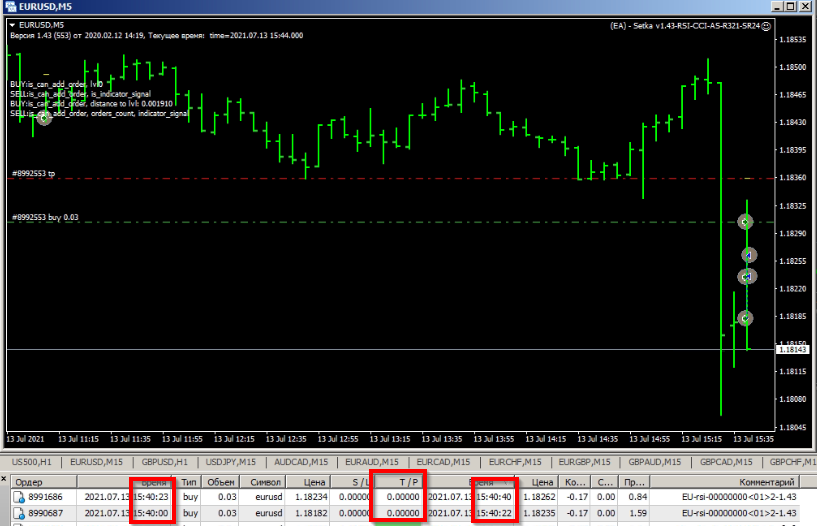Click profit value 0.84
This screenshot has width=817, height=526.
click(638, 497)
